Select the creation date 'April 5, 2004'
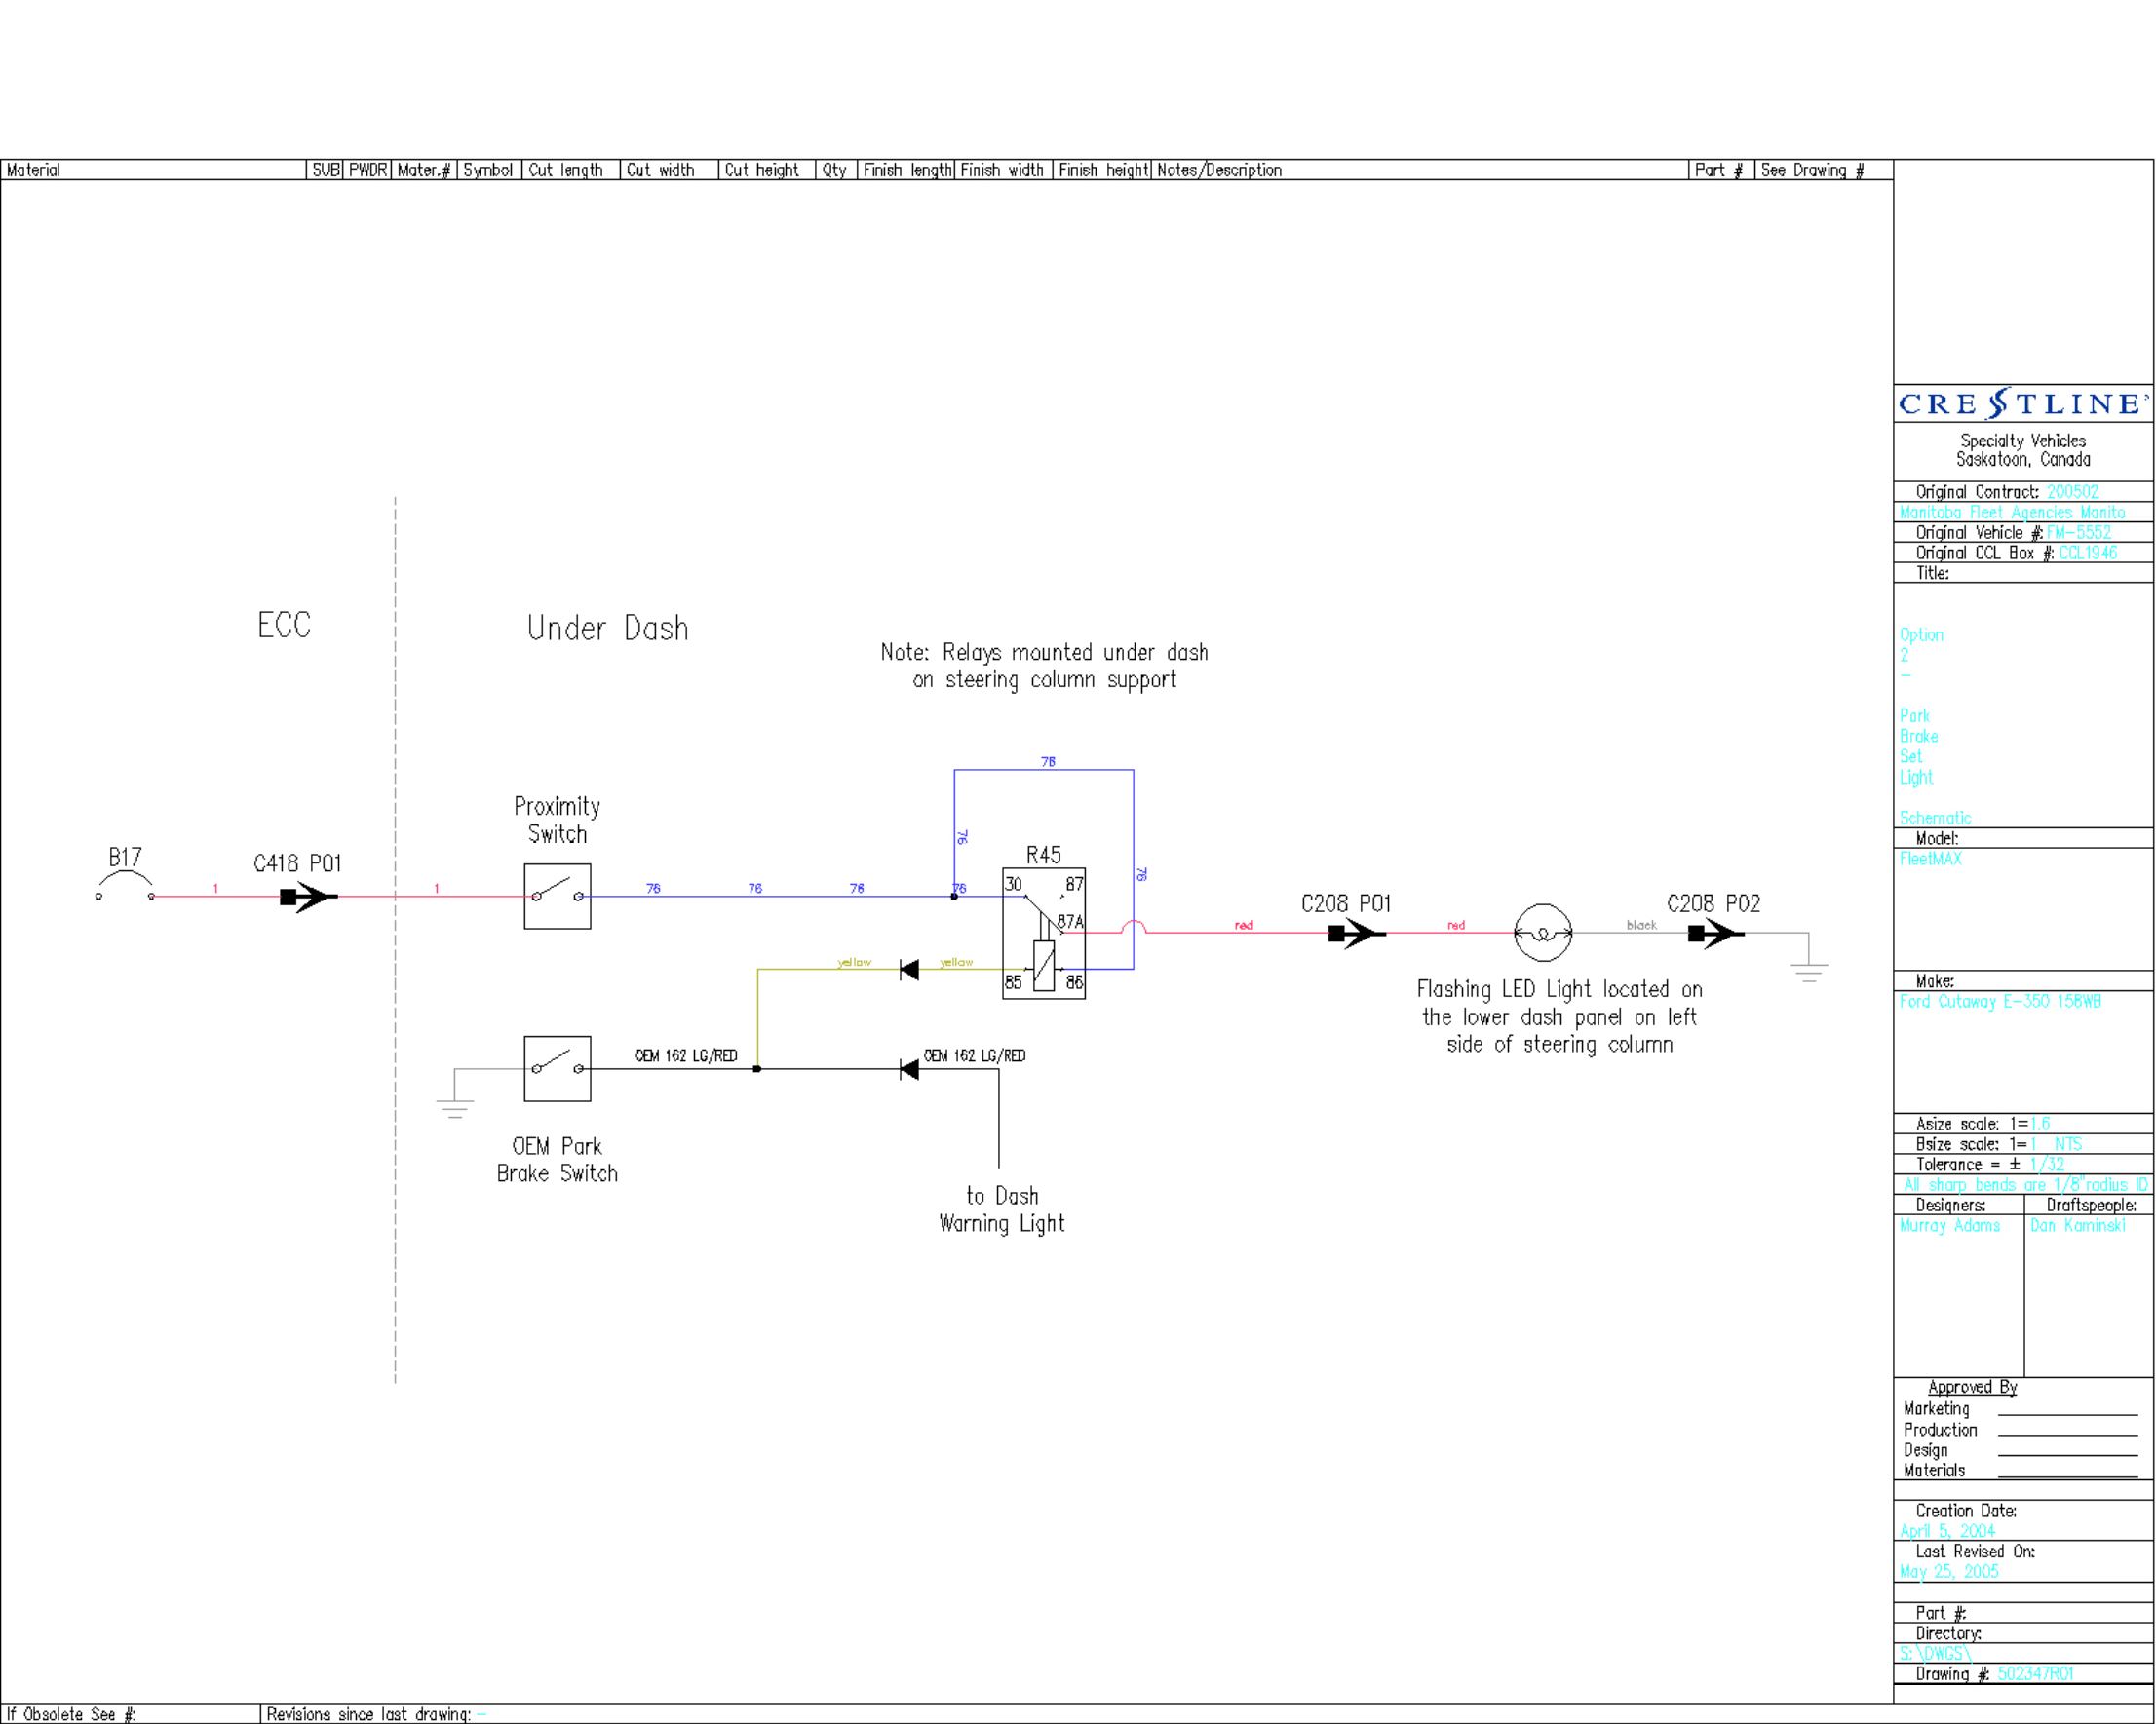Viewport: 2156px width, 1724px height. pos(1947,1531)
